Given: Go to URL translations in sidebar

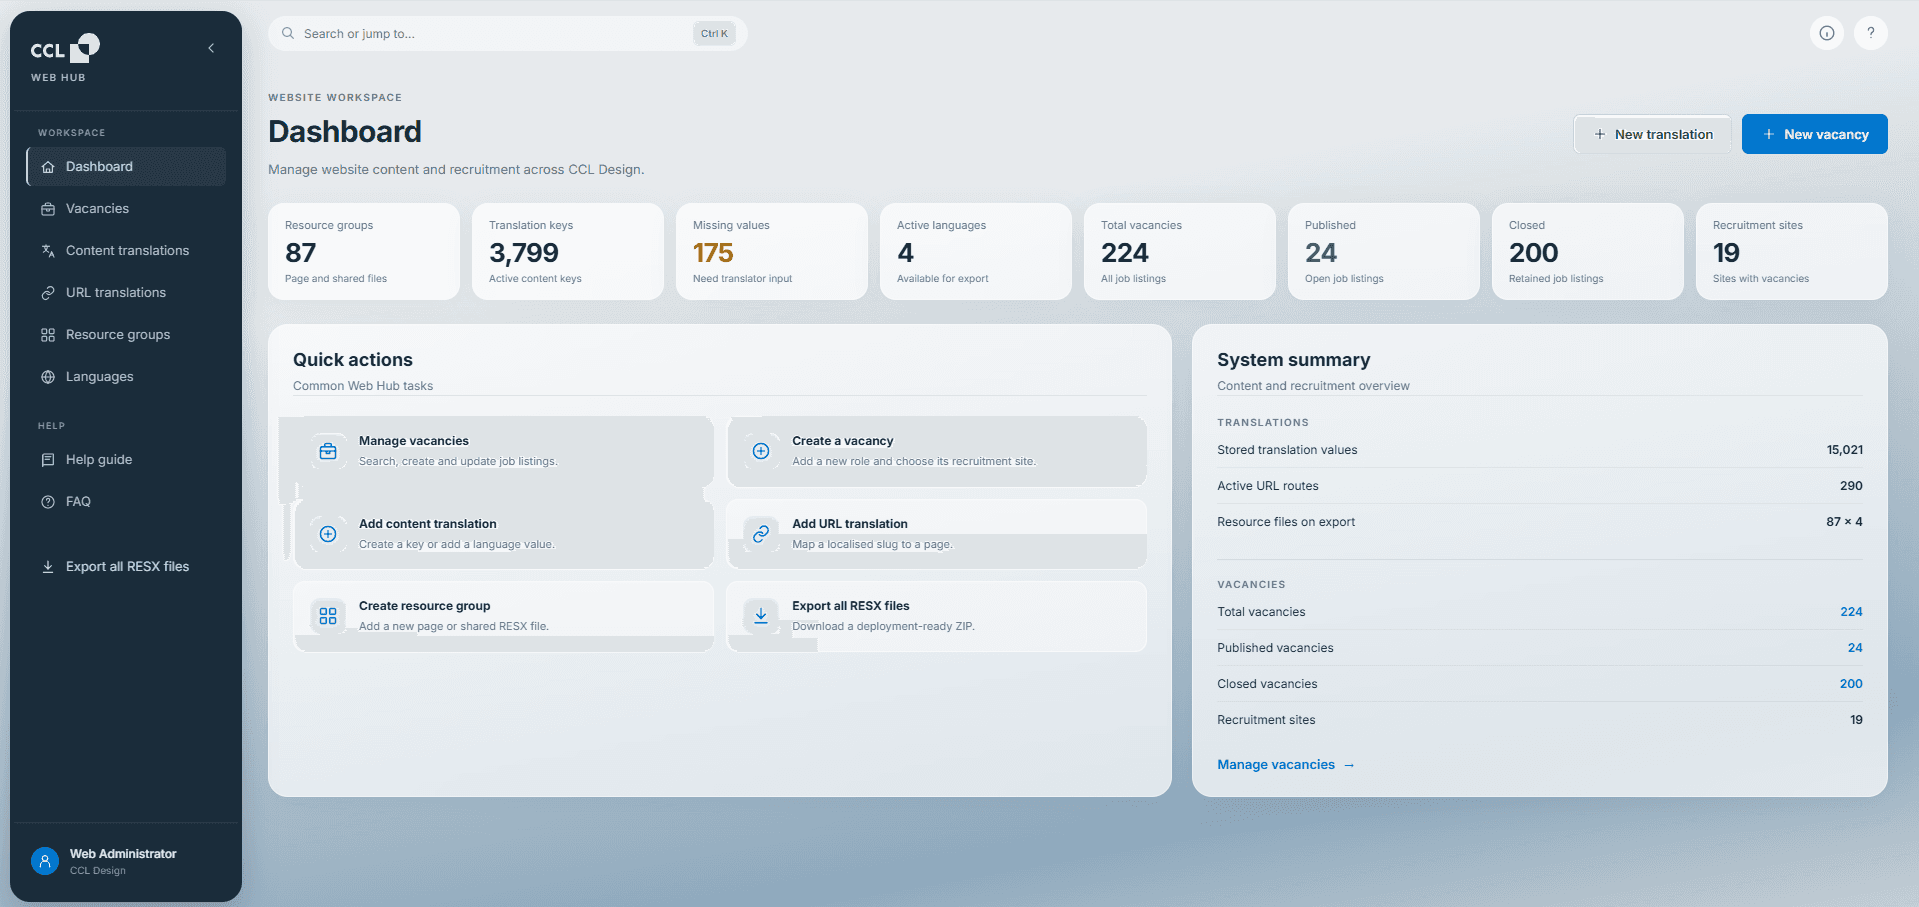Looking at the screenshot, I should (x=126, y=293).
